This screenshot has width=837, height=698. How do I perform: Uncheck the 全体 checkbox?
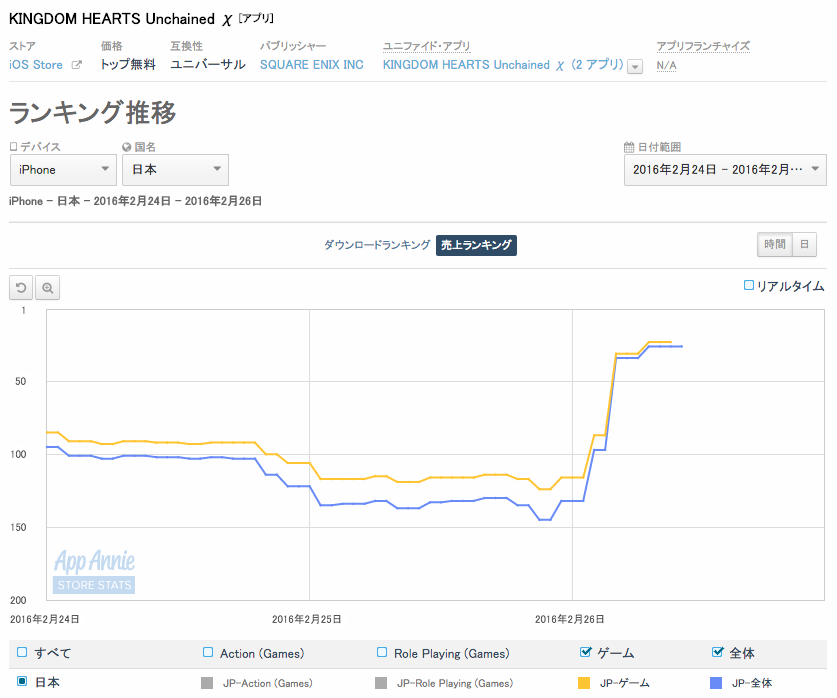click(x=717, y=652)
